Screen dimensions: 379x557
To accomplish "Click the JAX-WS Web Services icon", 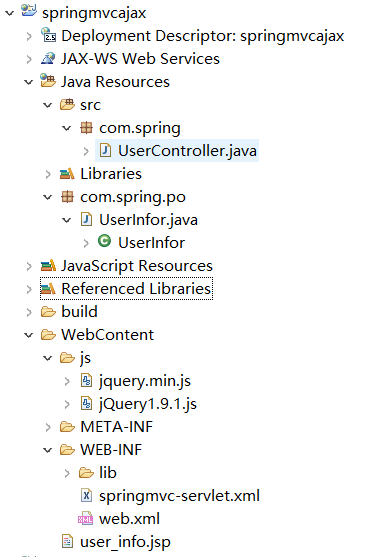I will pyautogui.click(x=48, y=58).
